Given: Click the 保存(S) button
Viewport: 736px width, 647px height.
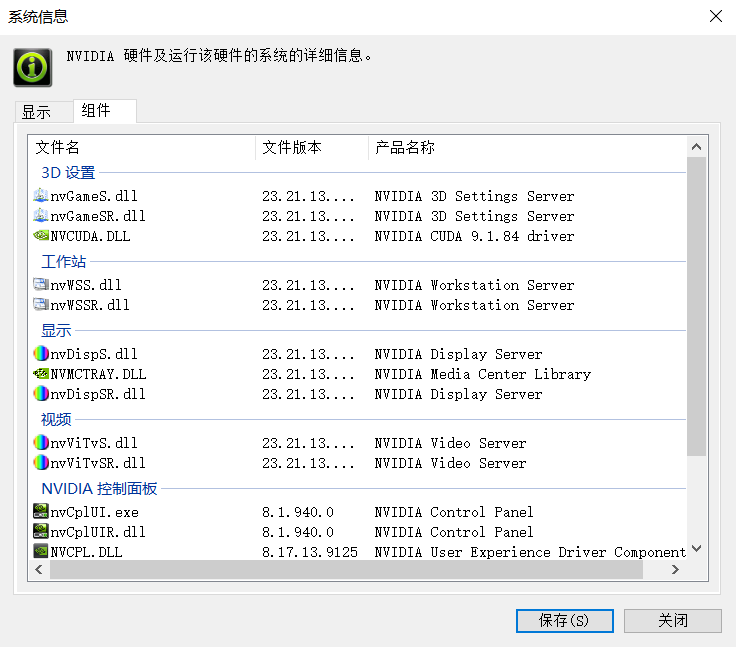Looking at the screenshot, I should (565, 621).
